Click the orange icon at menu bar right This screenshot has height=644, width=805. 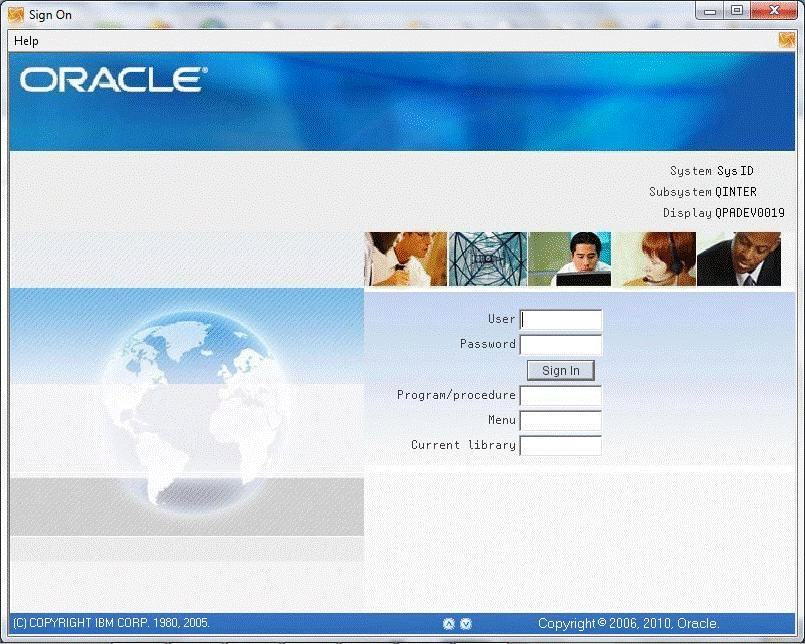[x=786, y=40]
